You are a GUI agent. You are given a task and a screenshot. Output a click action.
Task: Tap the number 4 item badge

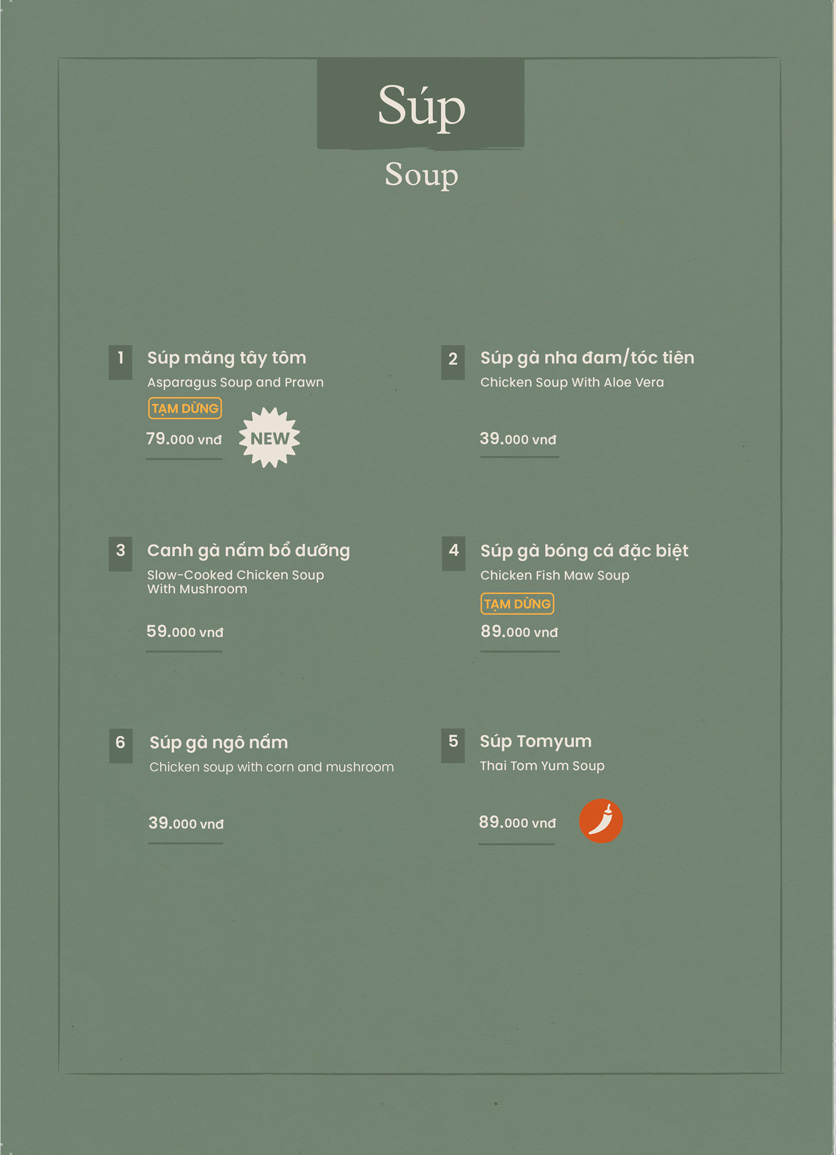453,553
